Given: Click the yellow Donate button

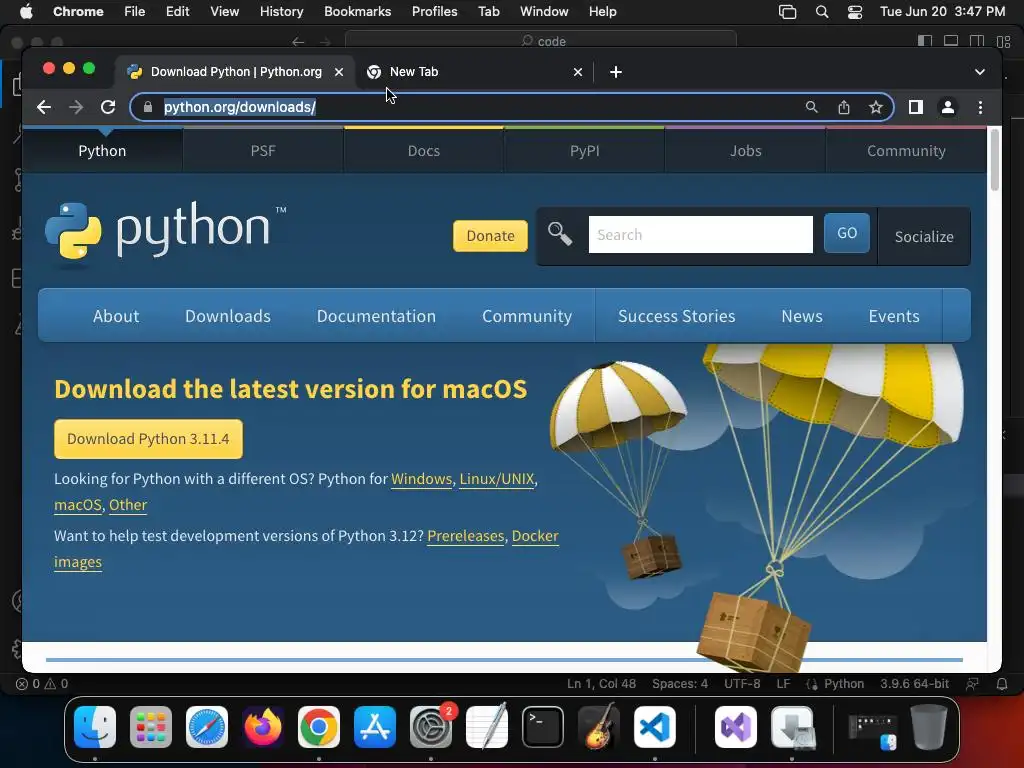Looking at the screenshot, I should 490,236.
